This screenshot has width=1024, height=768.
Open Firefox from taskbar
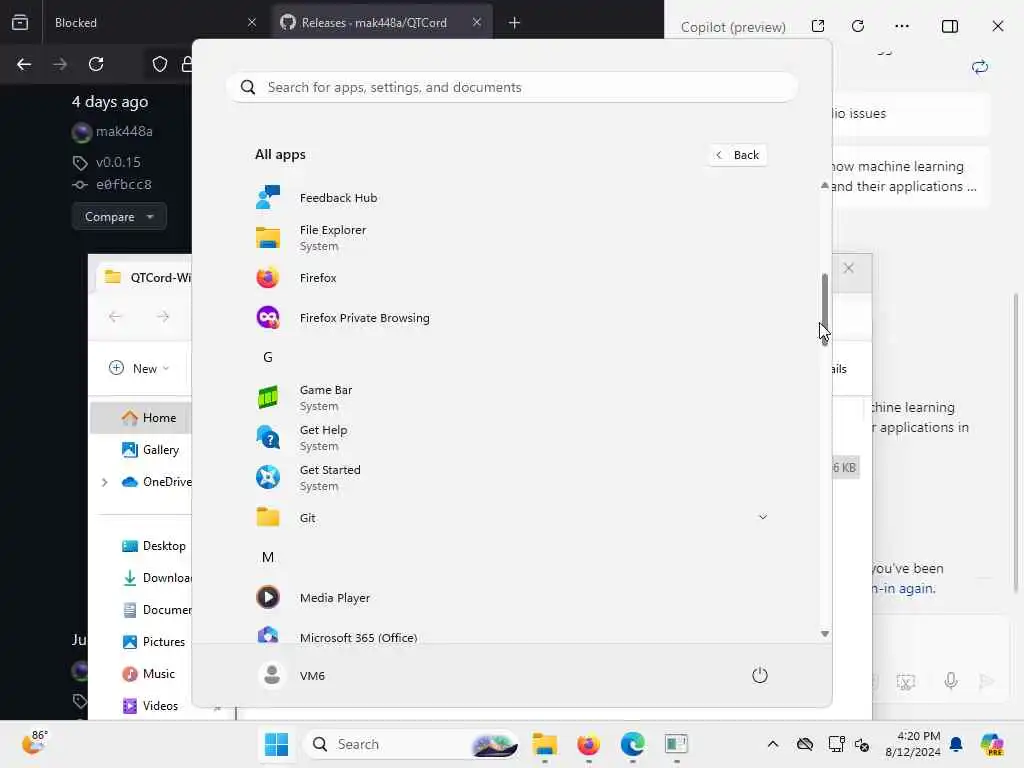(x=588, y=744)
